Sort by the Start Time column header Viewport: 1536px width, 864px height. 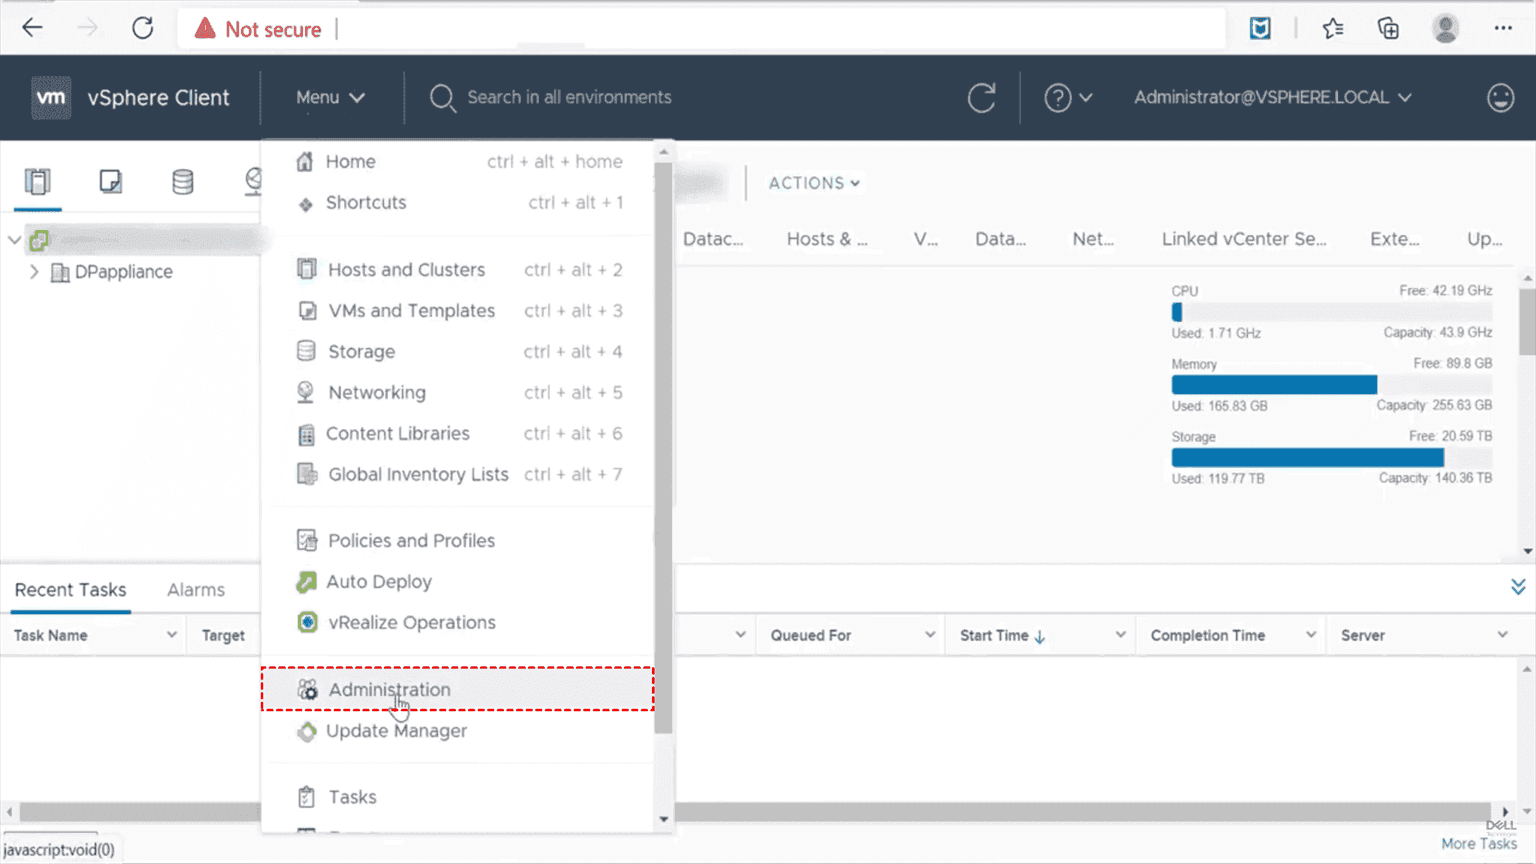pos(1002,635)
